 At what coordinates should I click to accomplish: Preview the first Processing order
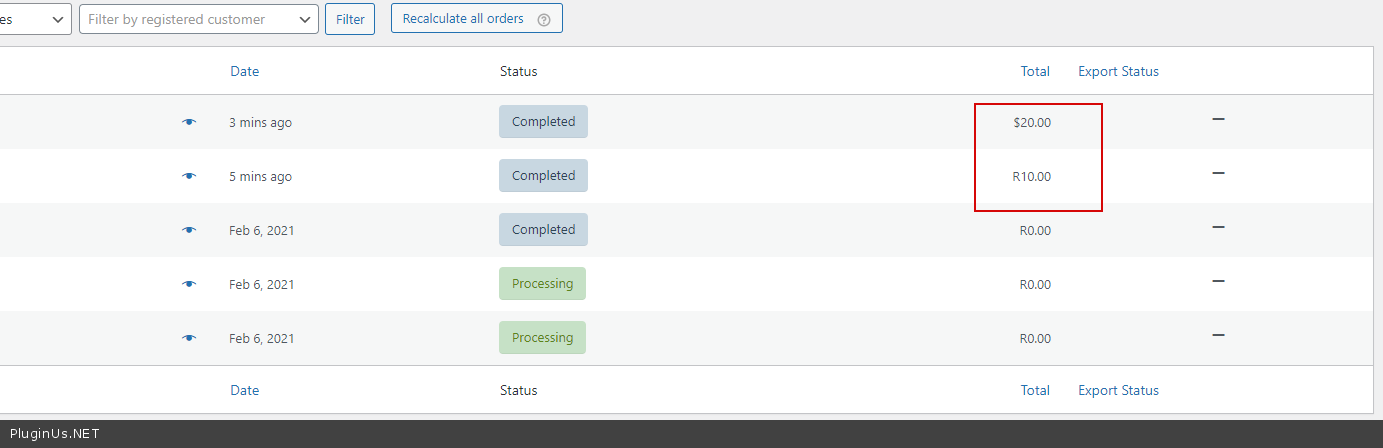189,284
